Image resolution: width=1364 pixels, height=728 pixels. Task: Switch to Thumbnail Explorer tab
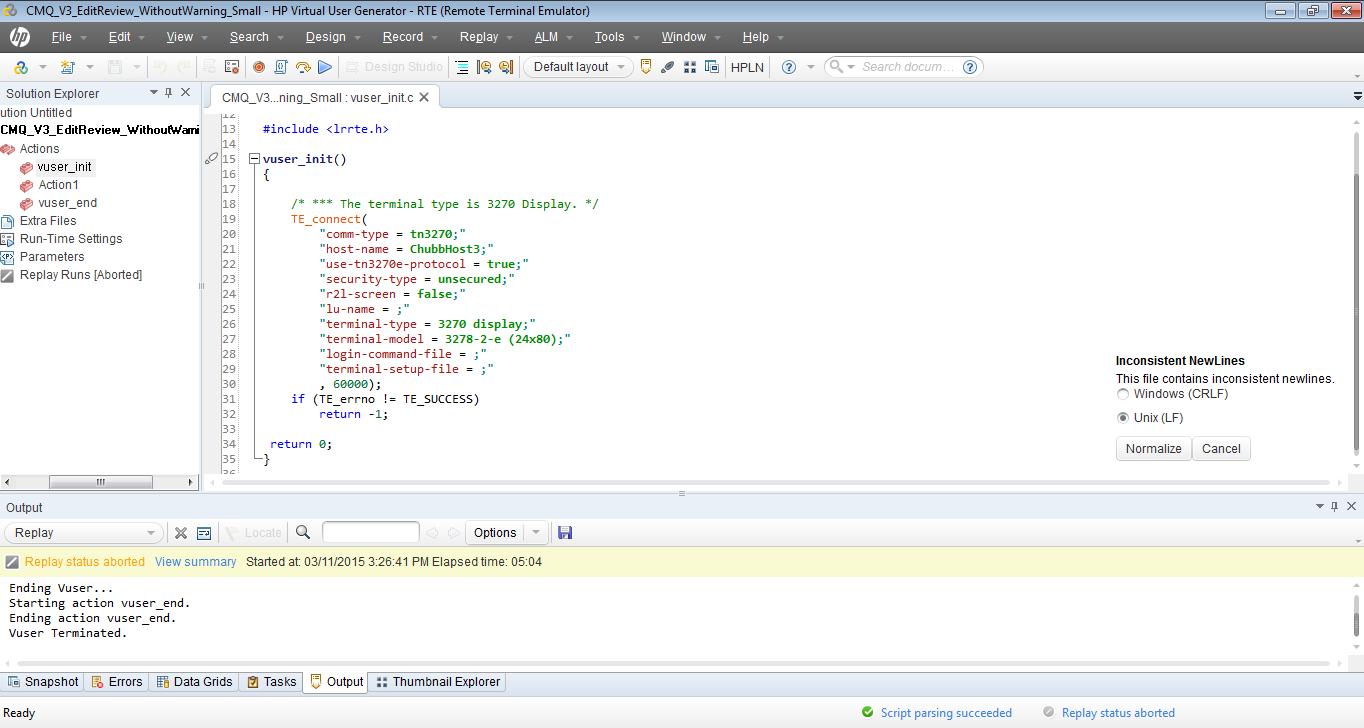click(437, 682)
